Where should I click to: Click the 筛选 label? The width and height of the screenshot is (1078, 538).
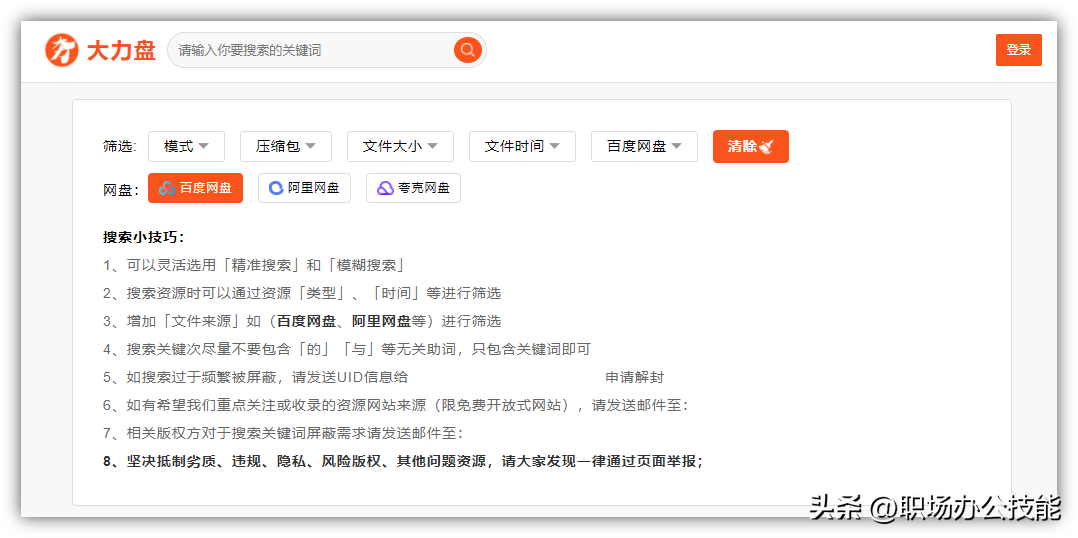120,146
